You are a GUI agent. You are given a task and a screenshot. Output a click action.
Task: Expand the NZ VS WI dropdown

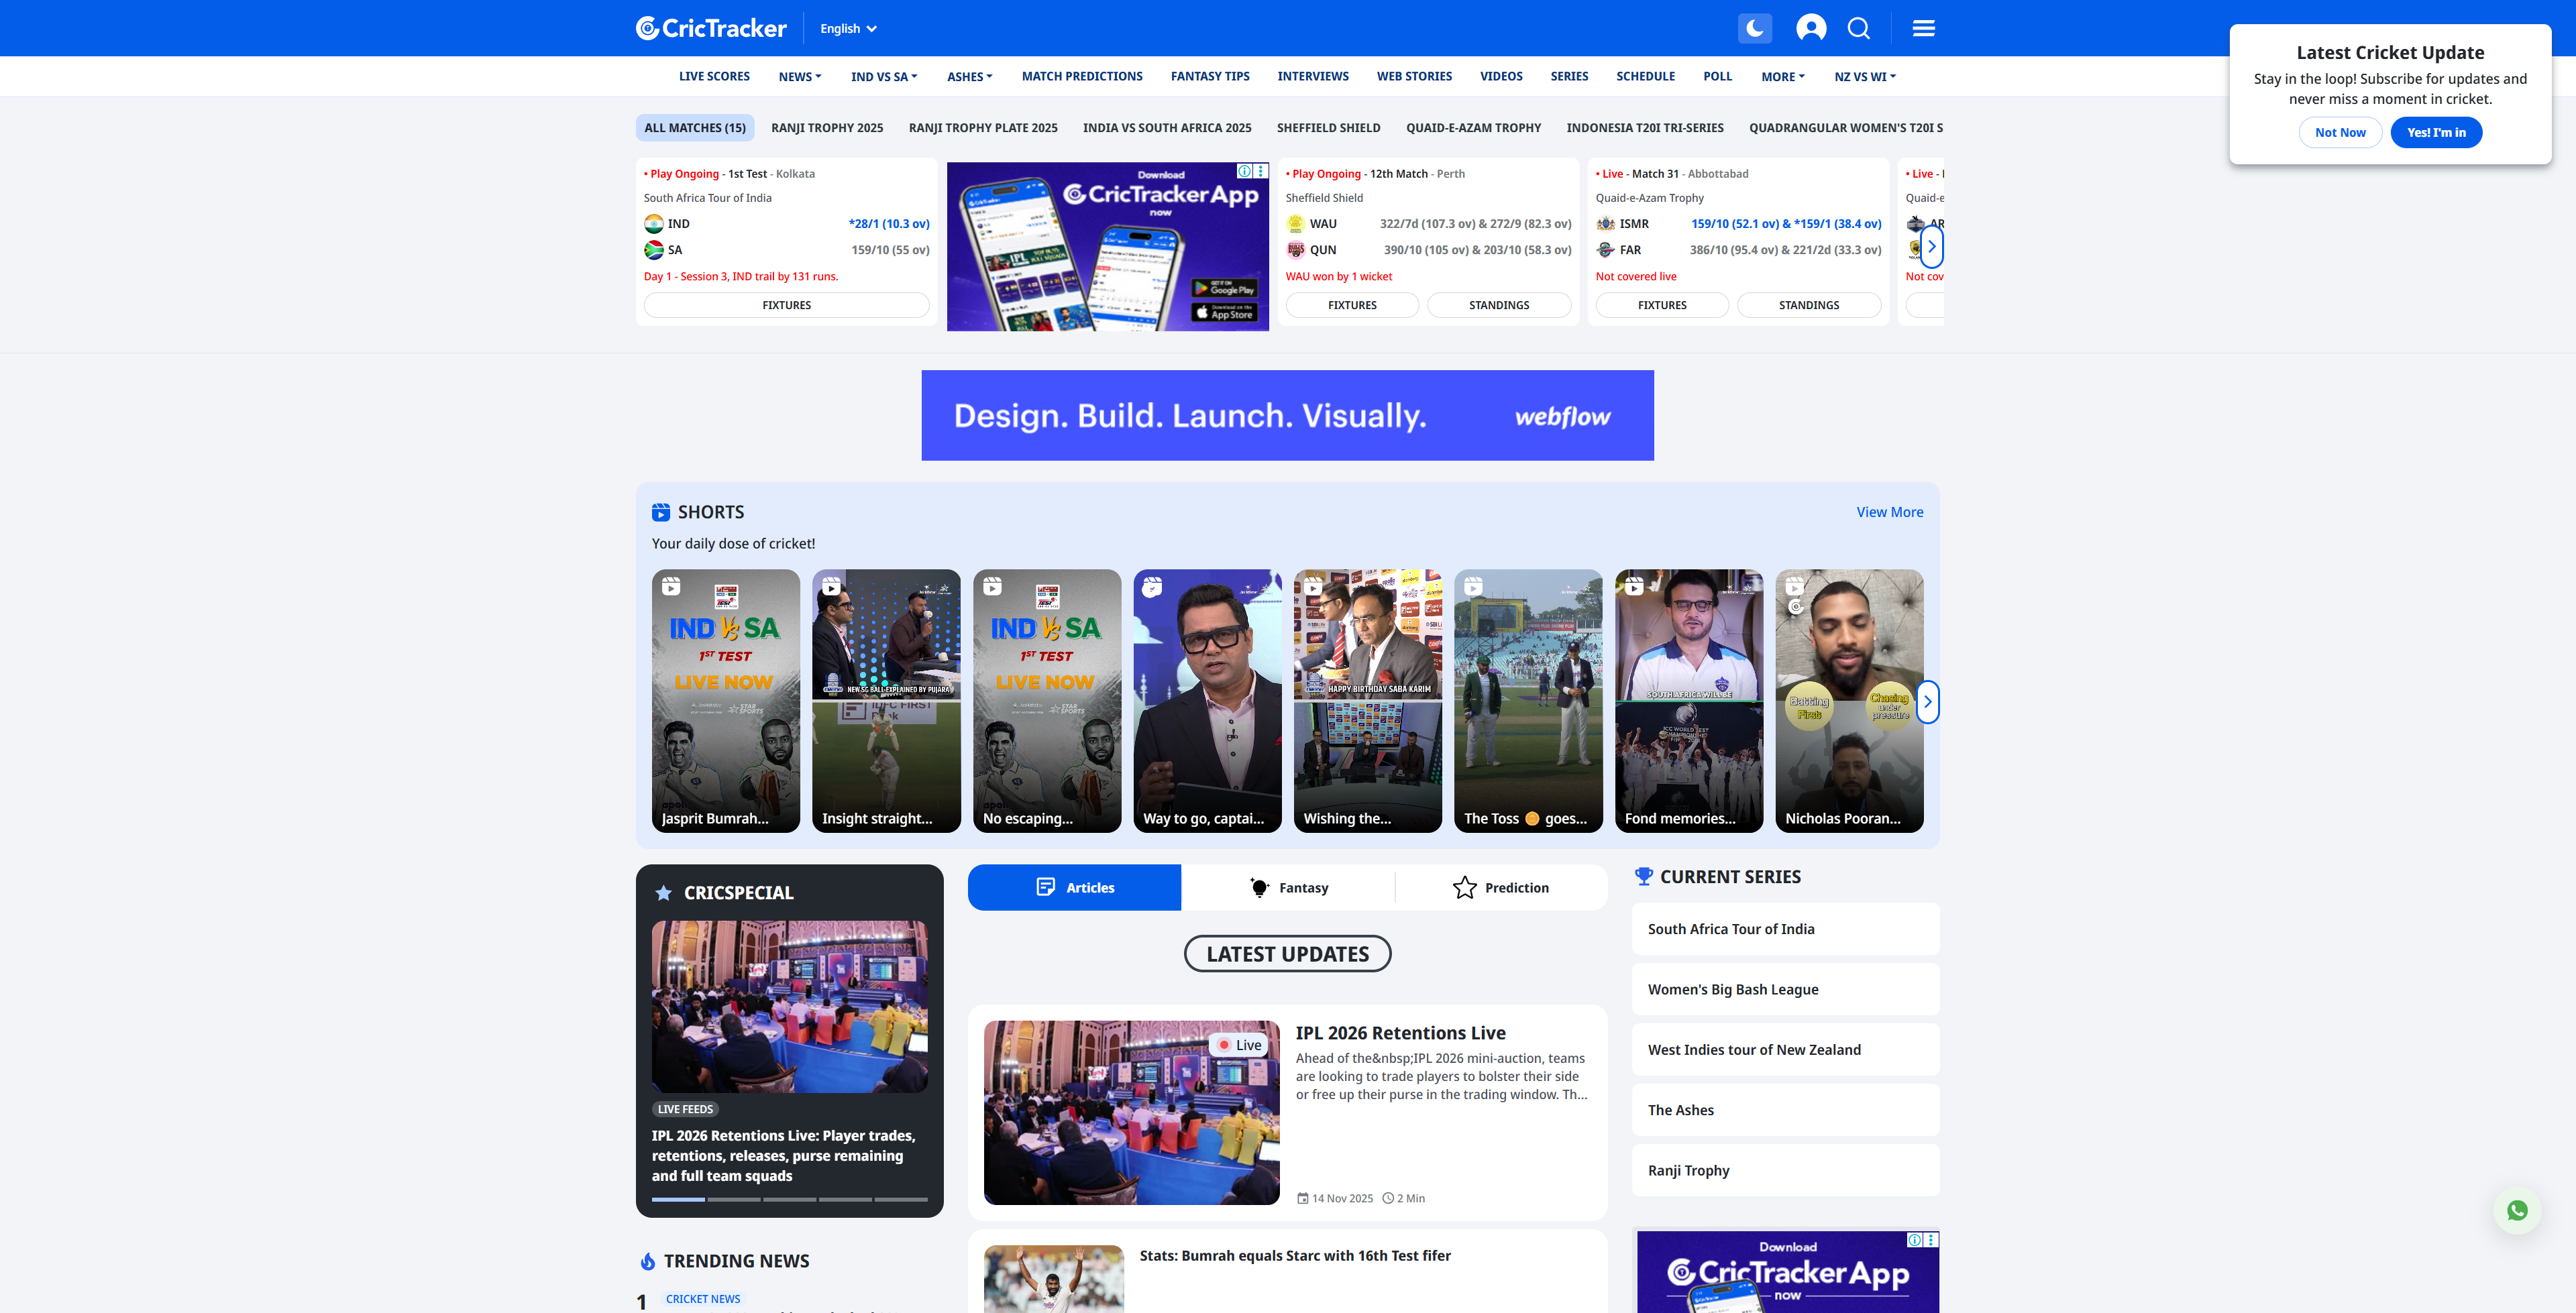pos(1865,77)
